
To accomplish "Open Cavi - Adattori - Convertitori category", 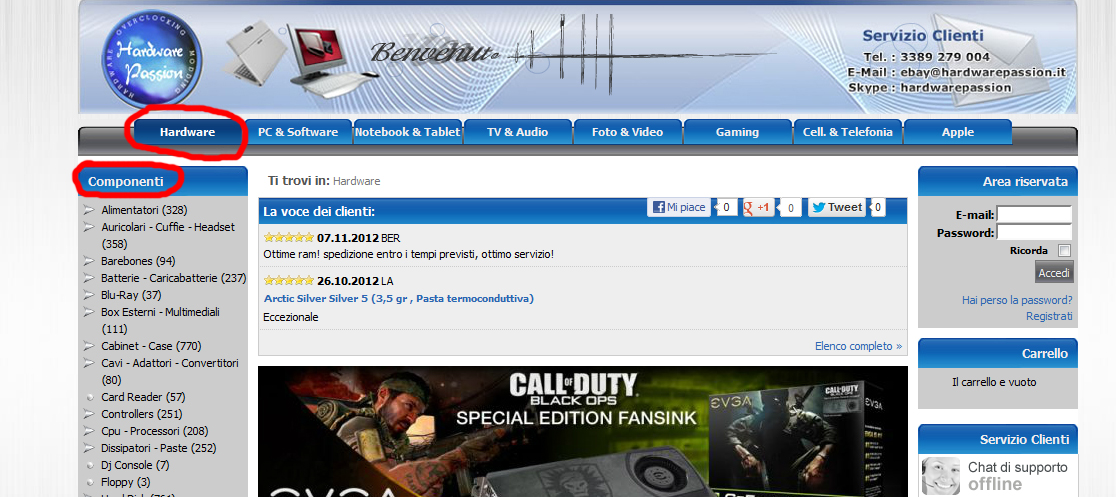I will tap(169, 371).
